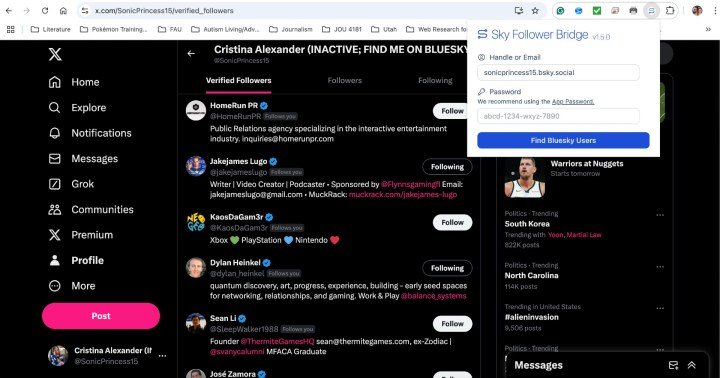This screenshot has width=720, height=378.
Task: Switch to Verified Followers tab
Action: pyautogui.click(x=238, y=80)
